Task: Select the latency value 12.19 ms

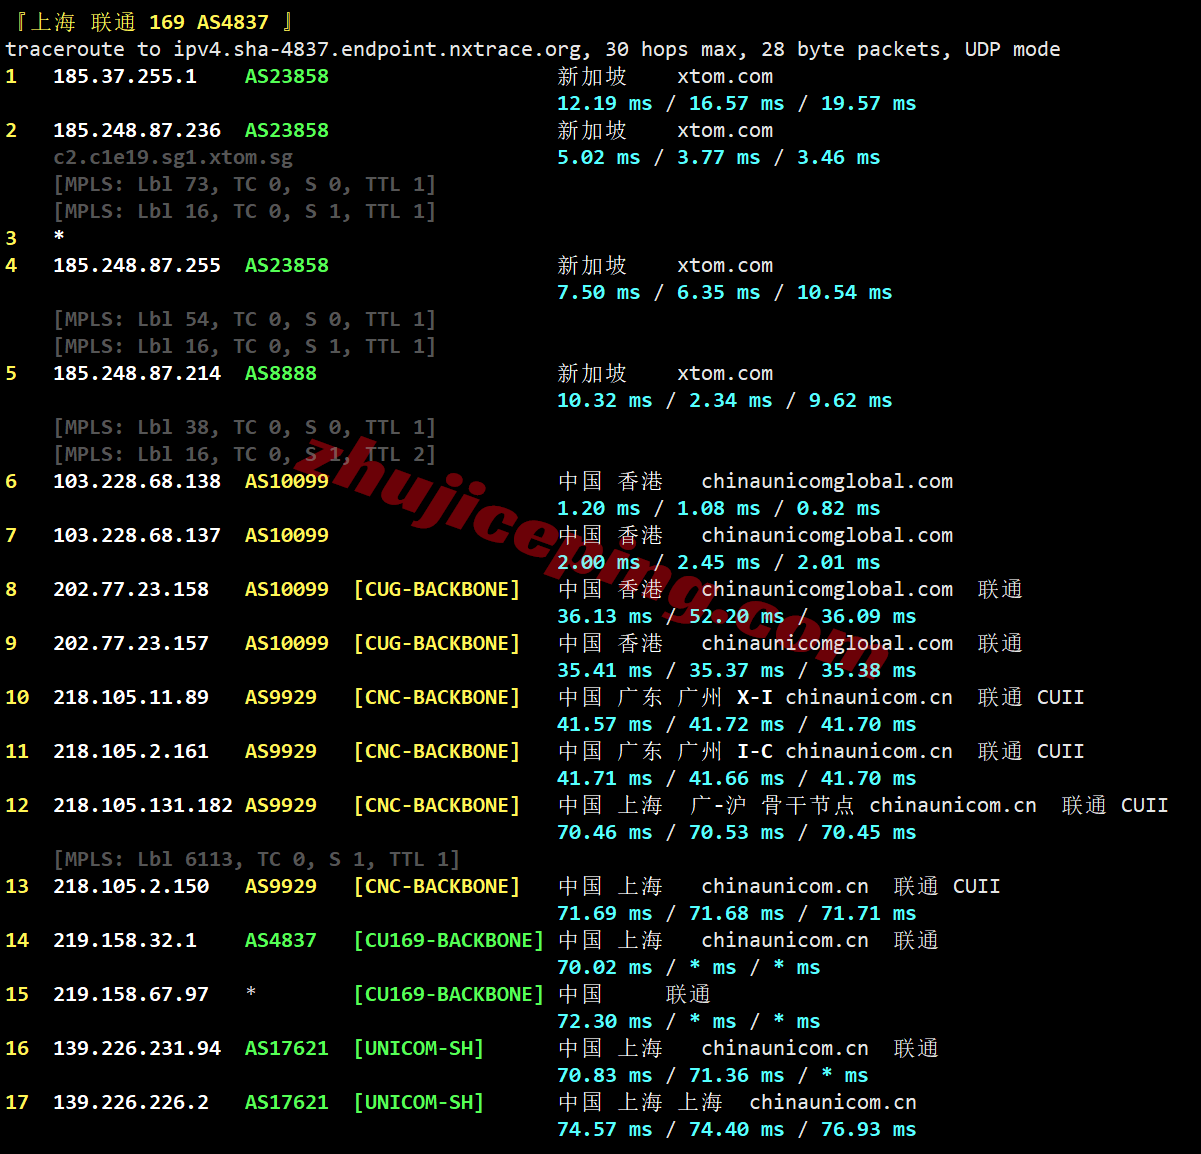Action: coord(605,103)
